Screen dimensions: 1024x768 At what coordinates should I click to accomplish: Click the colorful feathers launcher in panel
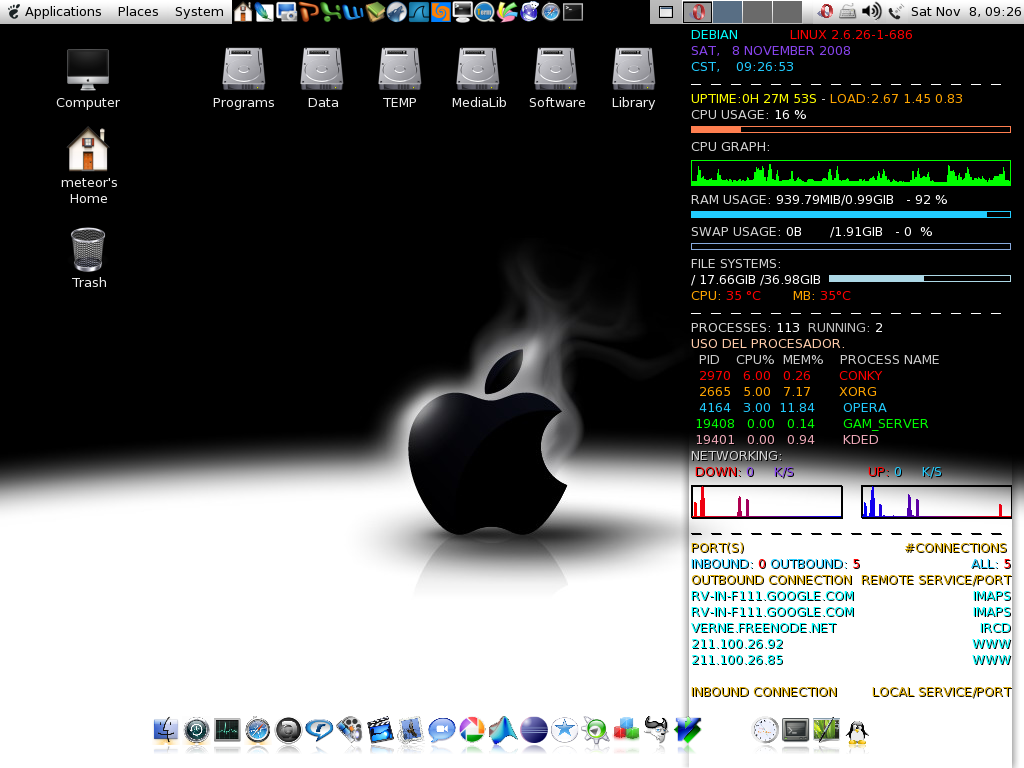coord(507,12)
